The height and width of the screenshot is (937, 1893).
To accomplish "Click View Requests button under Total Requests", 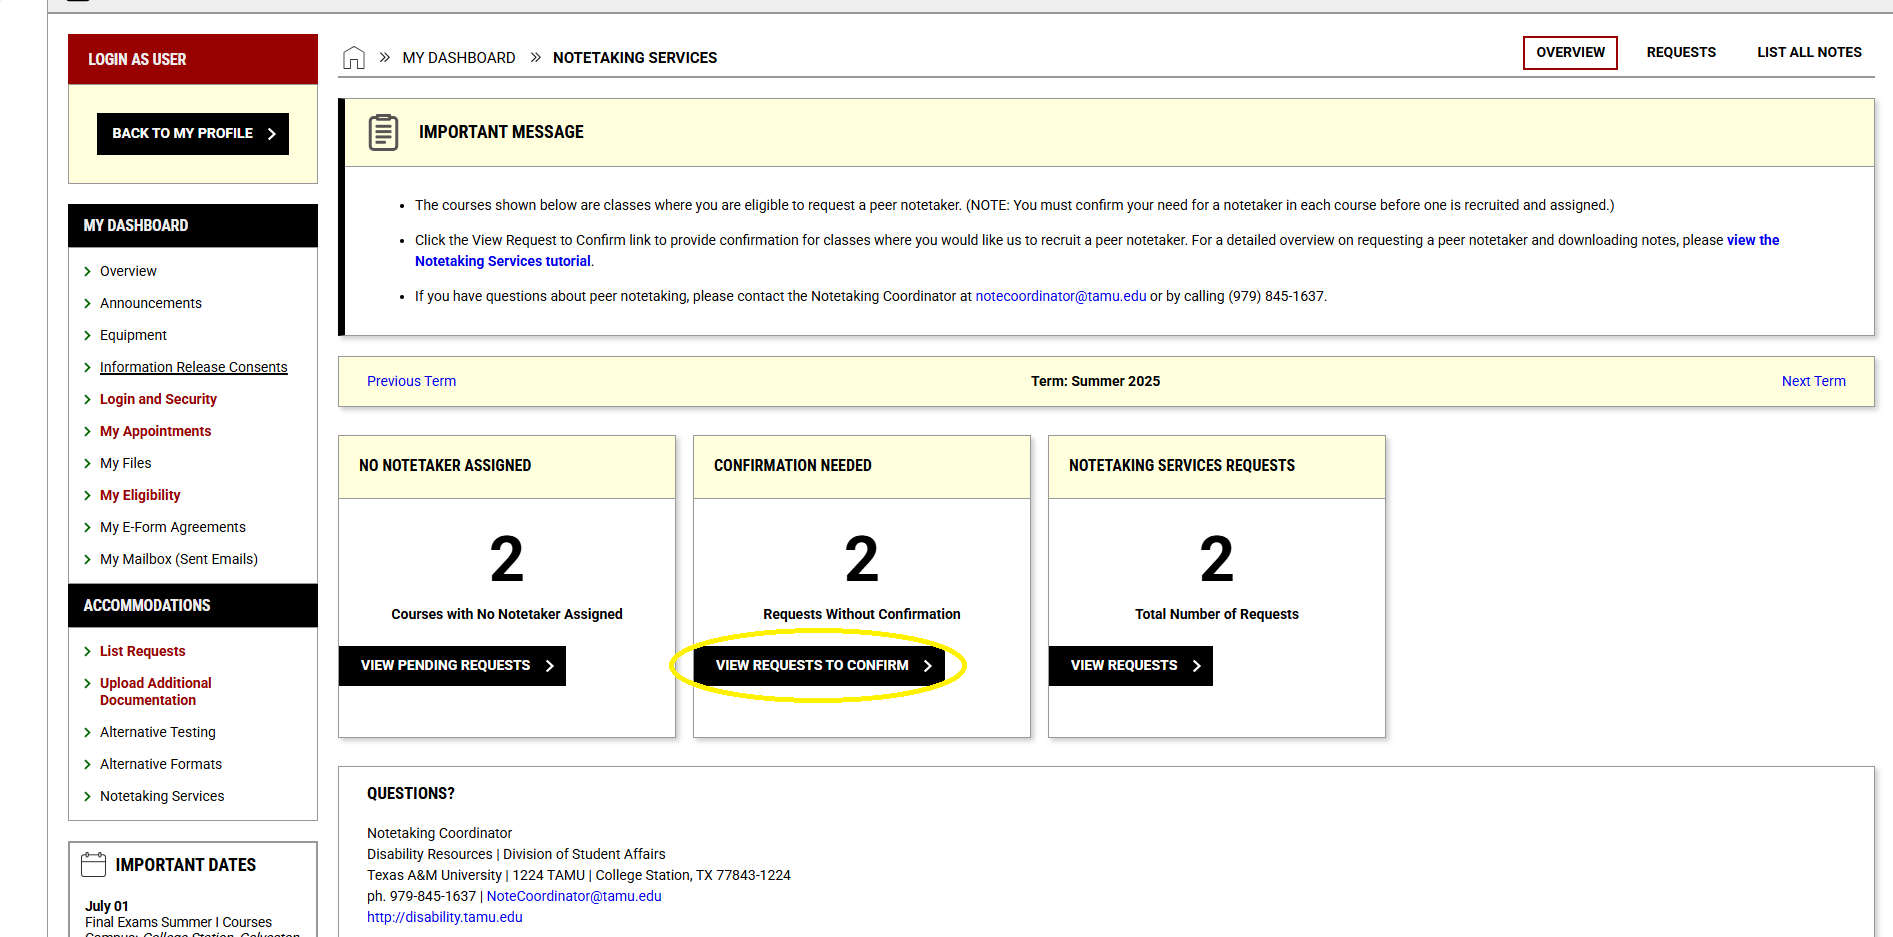I will (1131, 666).
